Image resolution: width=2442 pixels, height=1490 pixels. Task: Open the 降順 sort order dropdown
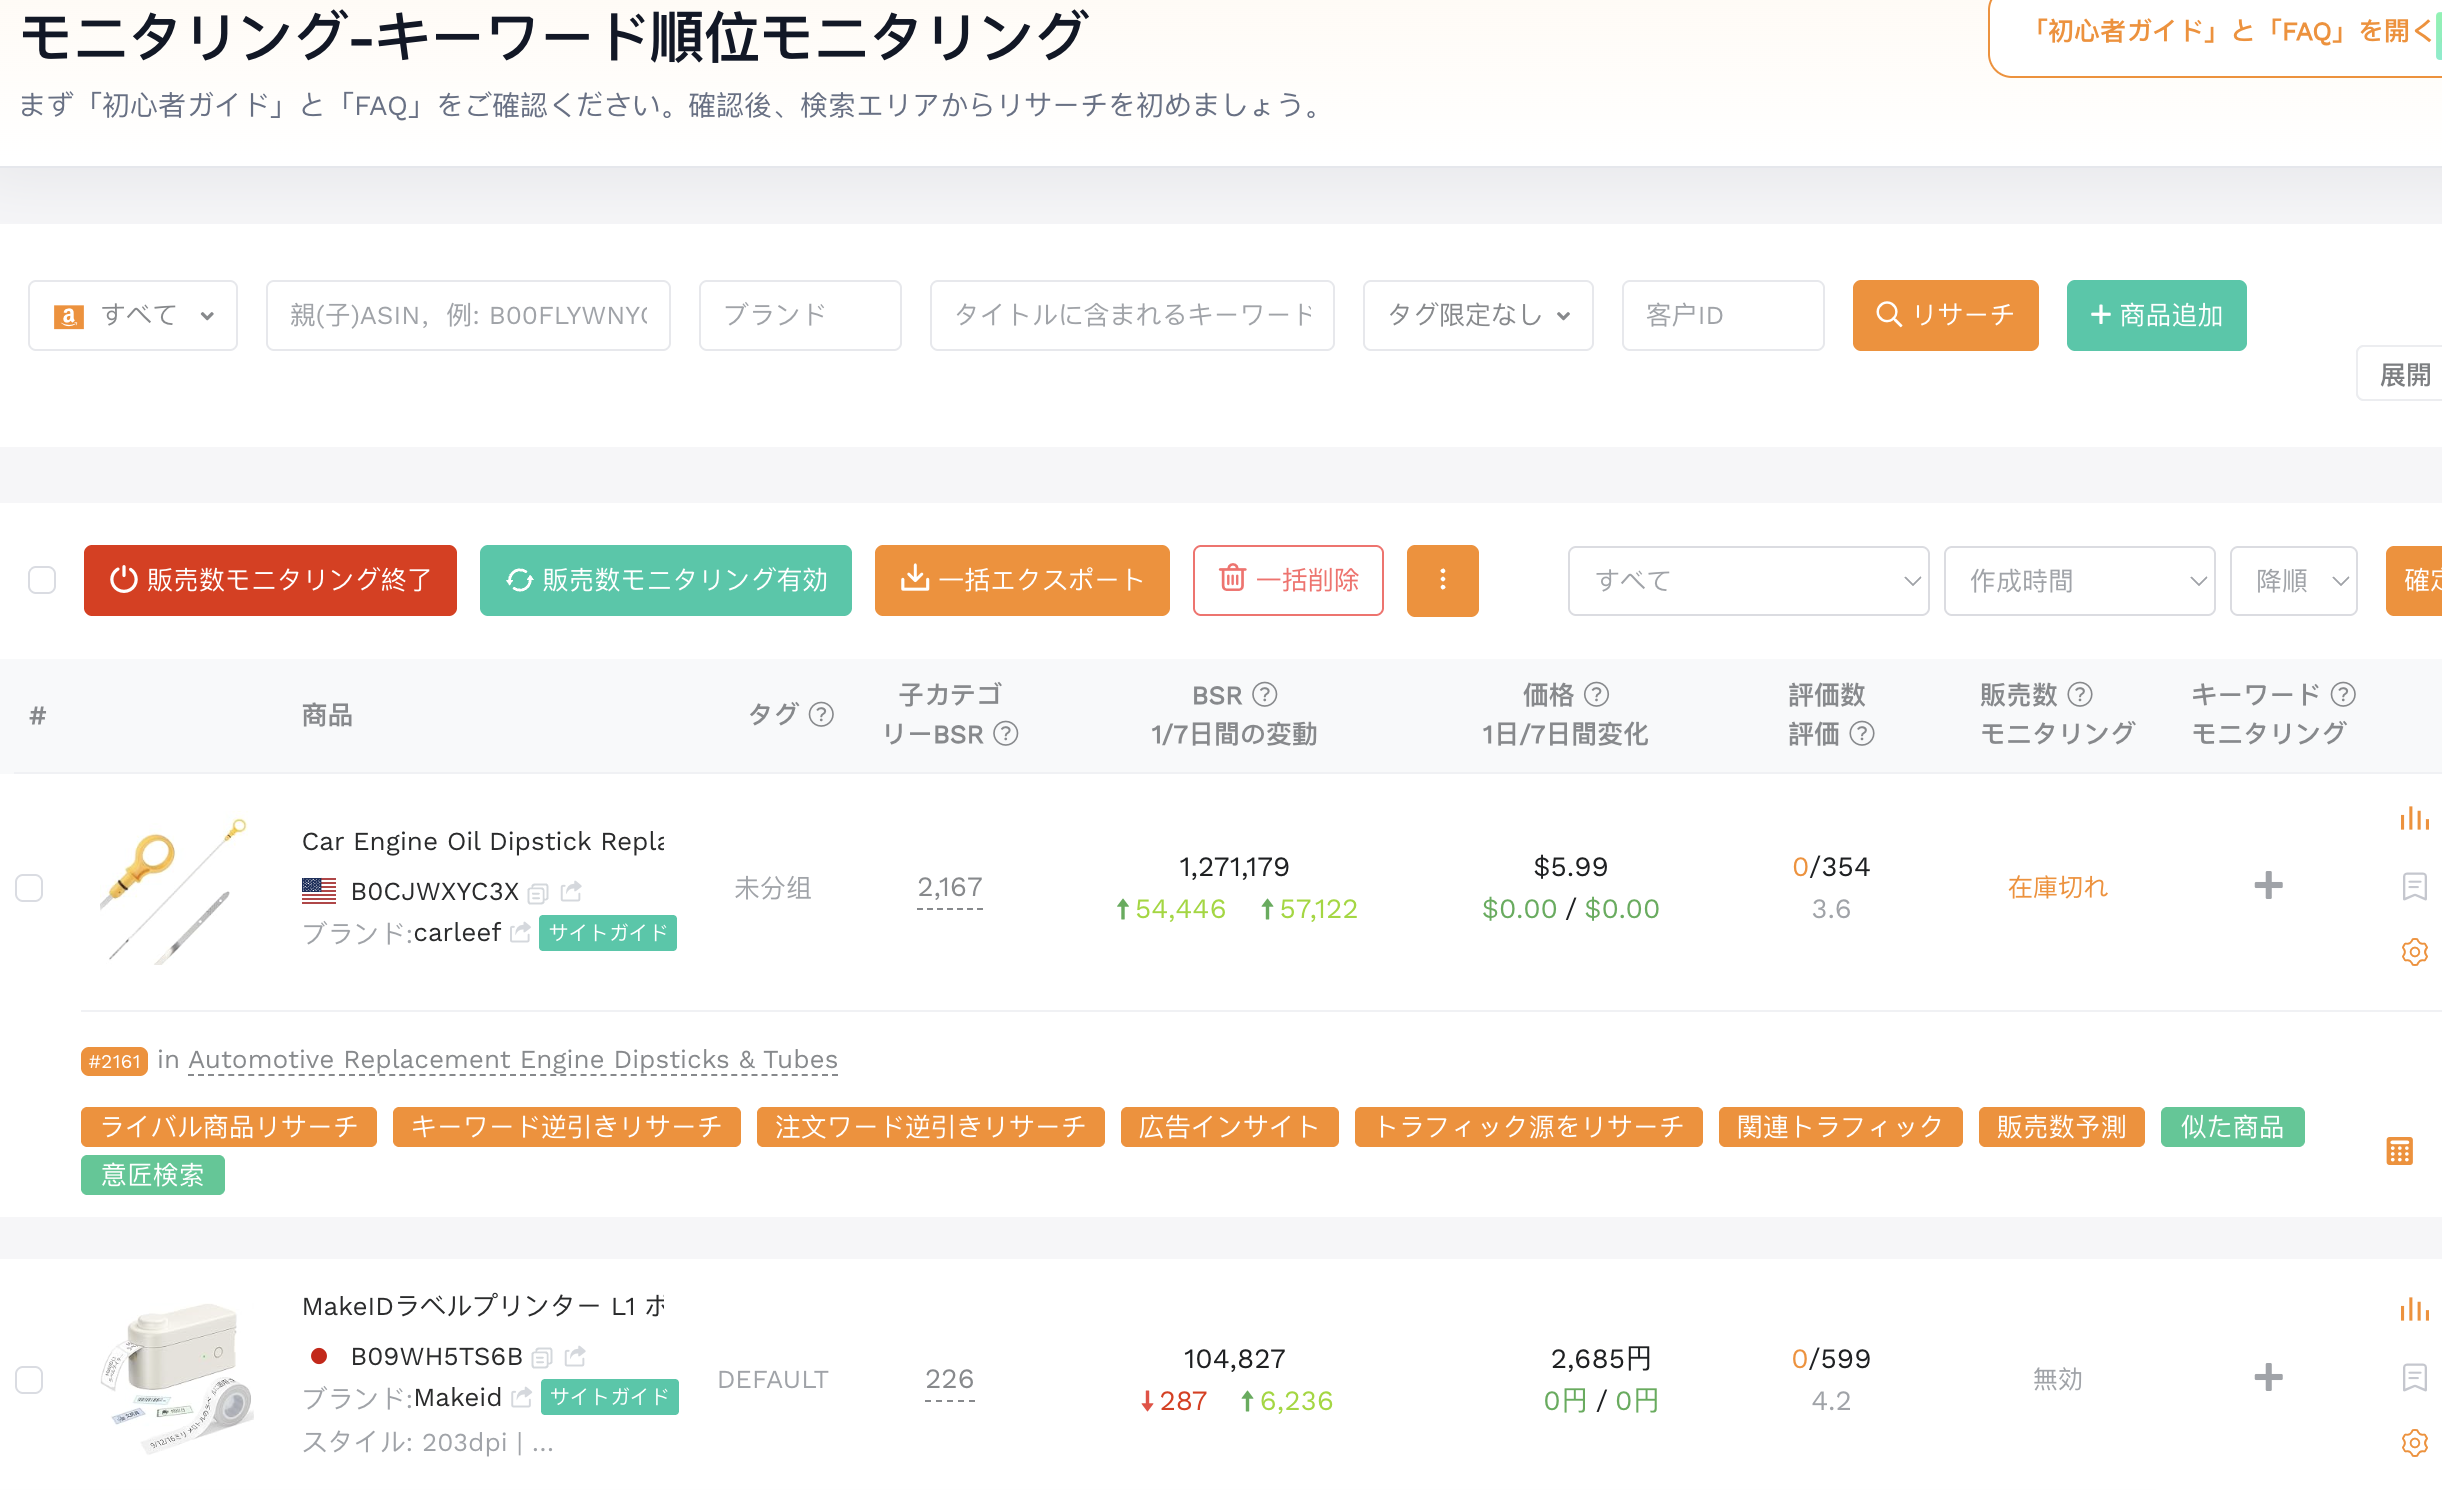(2293, 580)
